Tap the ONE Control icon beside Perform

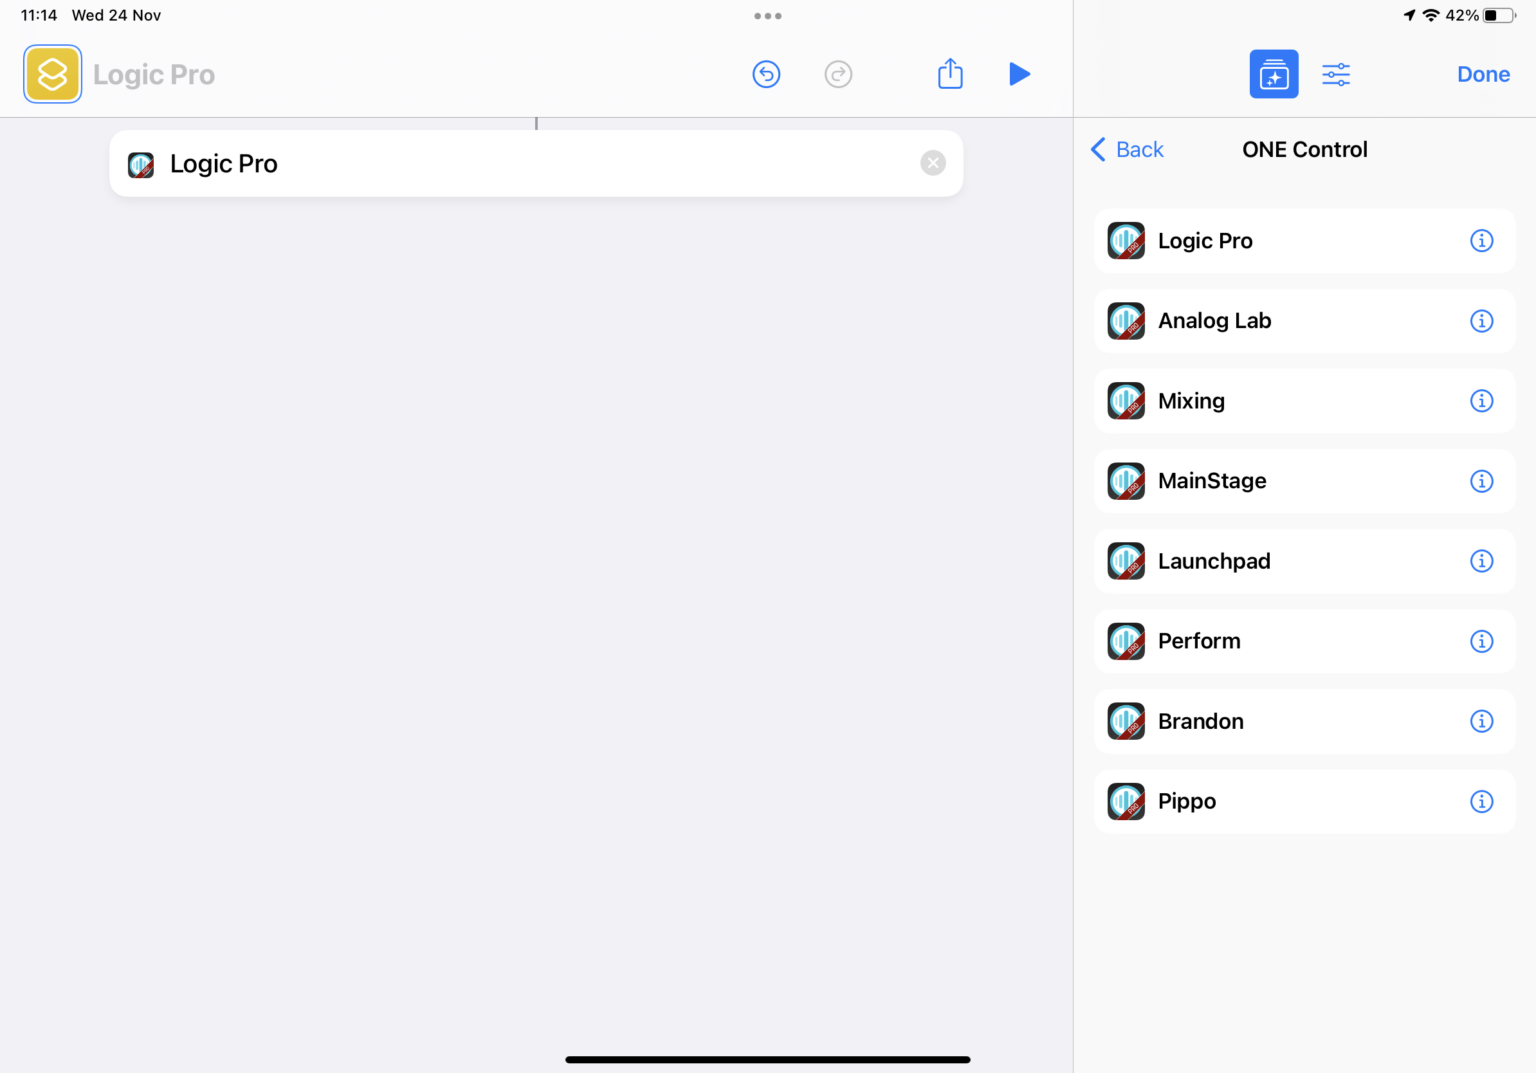(1126, 641)
